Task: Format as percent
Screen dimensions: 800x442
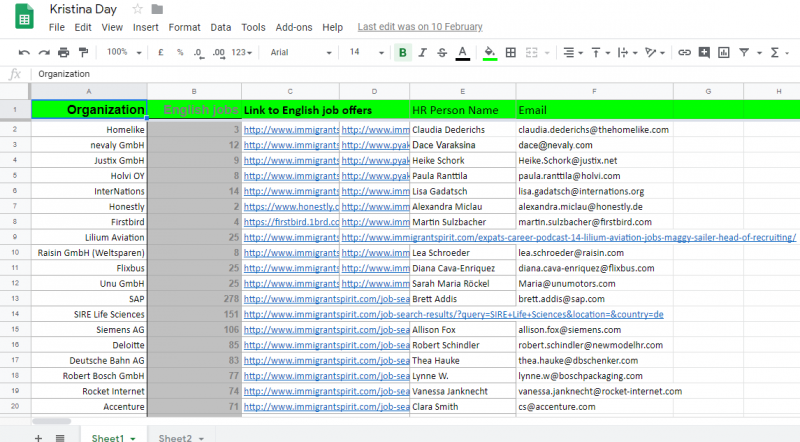Action: (180, 52)
